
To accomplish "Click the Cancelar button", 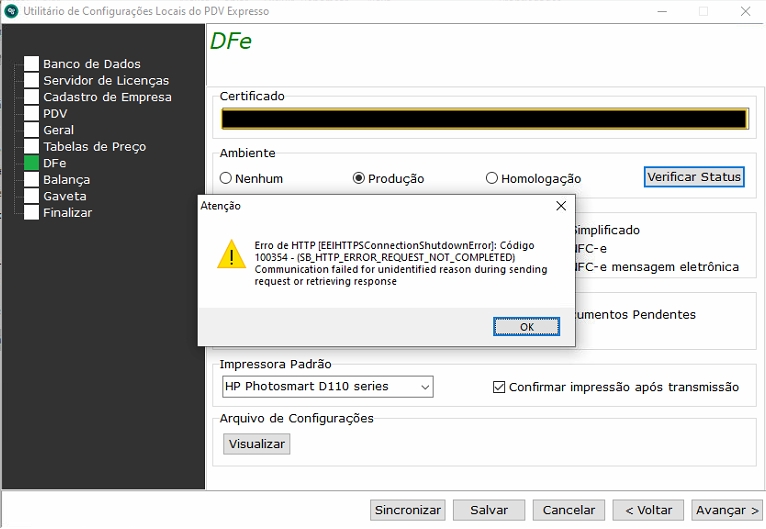I will [569, 510].
